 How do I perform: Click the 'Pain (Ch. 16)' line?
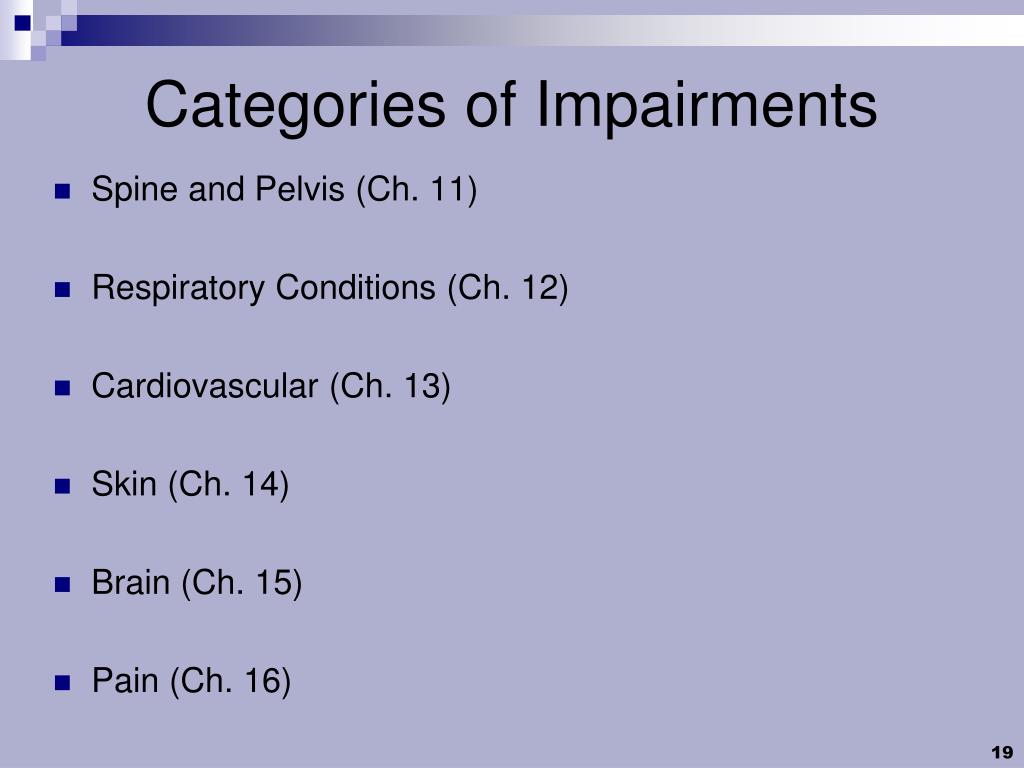(191, 681)
